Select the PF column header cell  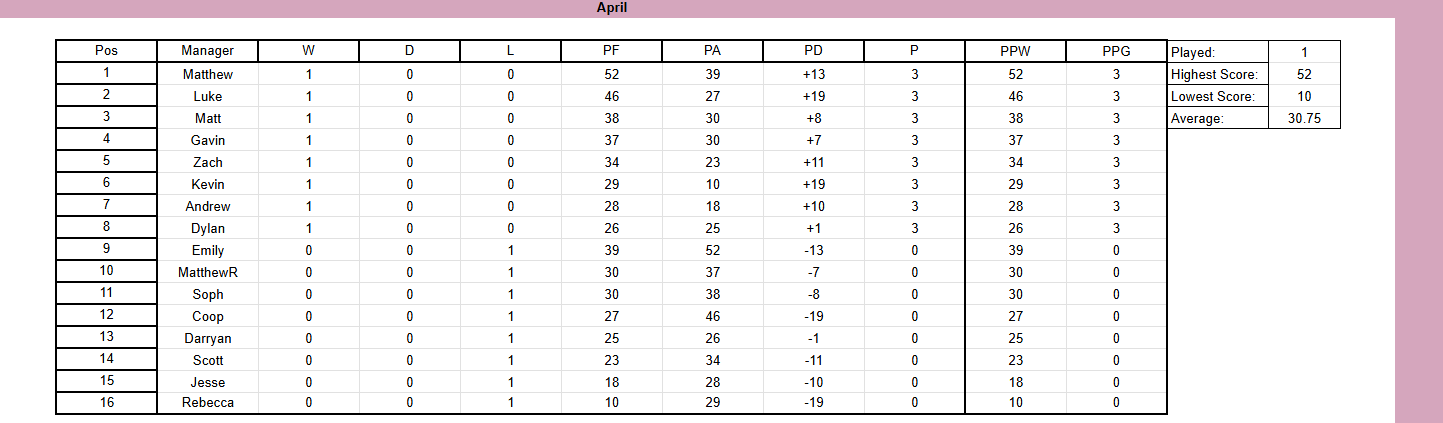(611, 51)
